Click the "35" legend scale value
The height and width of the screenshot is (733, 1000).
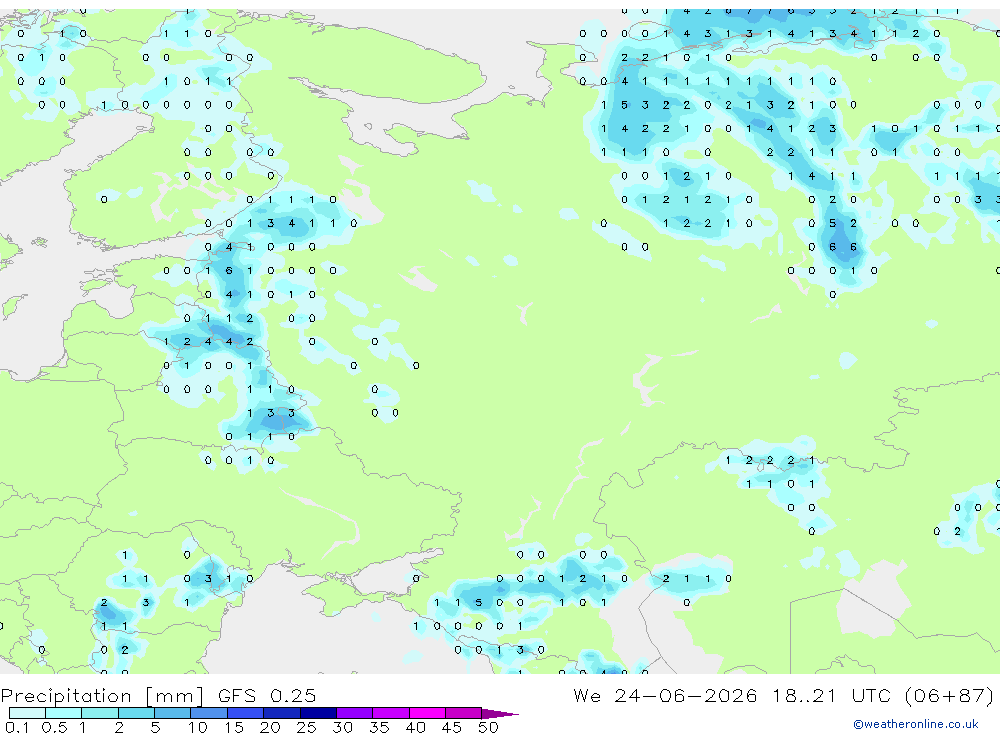tap(379, 727)
